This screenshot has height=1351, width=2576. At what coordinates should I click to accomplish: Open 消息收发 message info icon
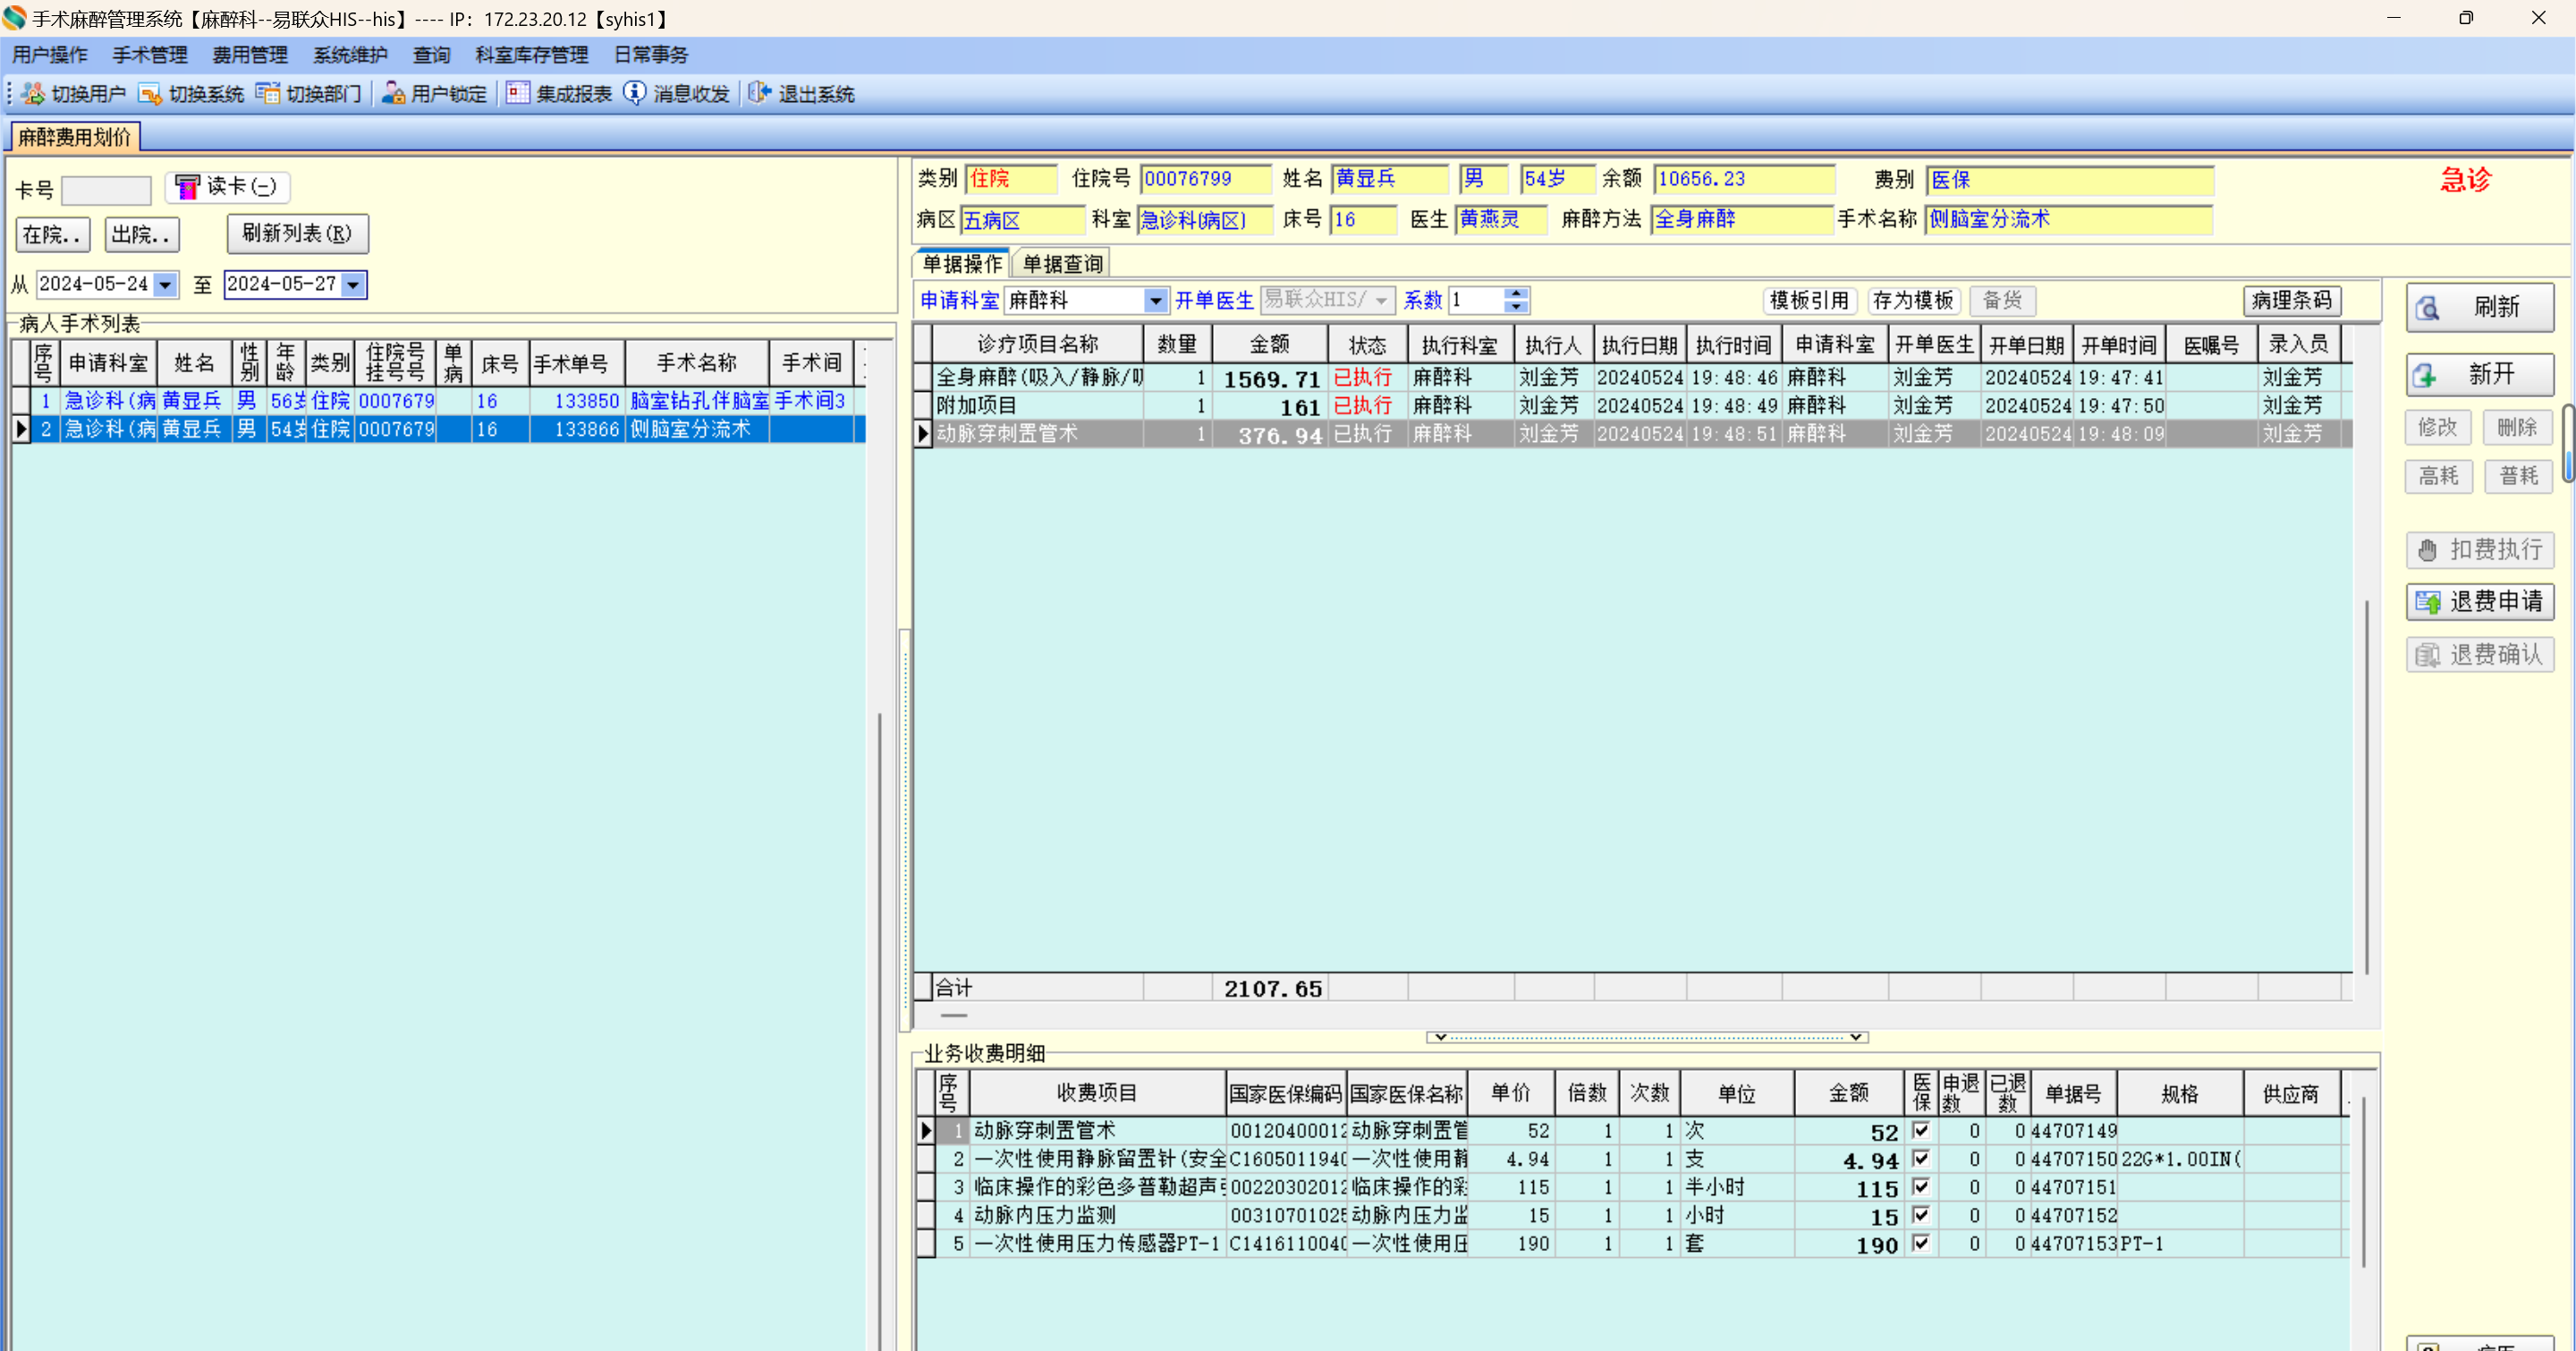coord(635,93)
